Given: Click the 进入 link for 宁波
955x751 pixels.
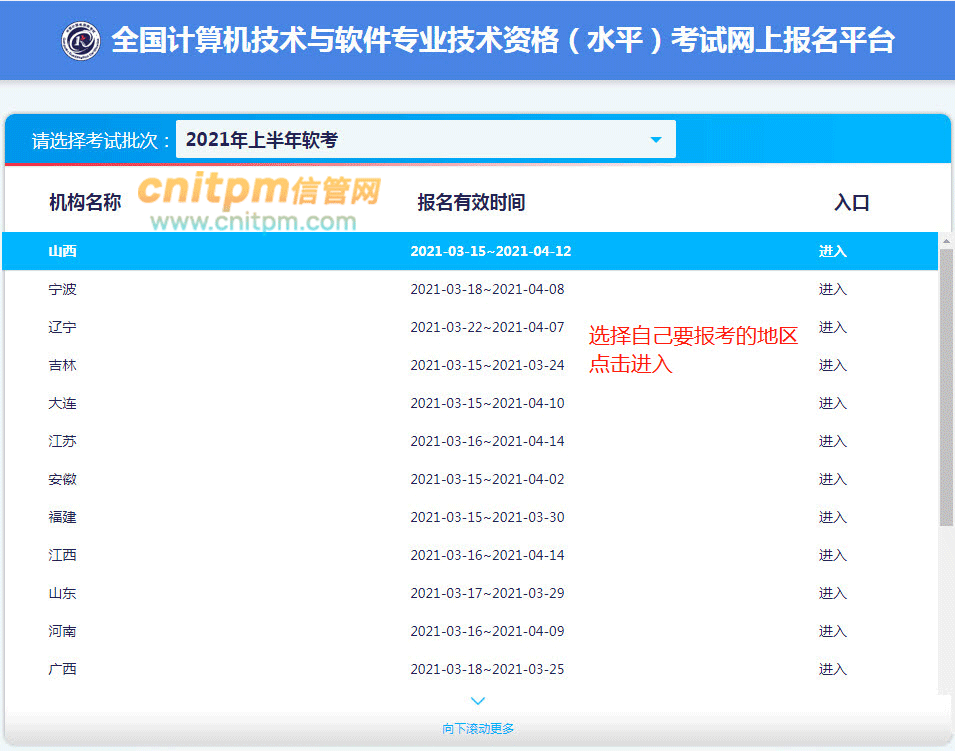Looking at the screenshot, I should coord(833,289).
